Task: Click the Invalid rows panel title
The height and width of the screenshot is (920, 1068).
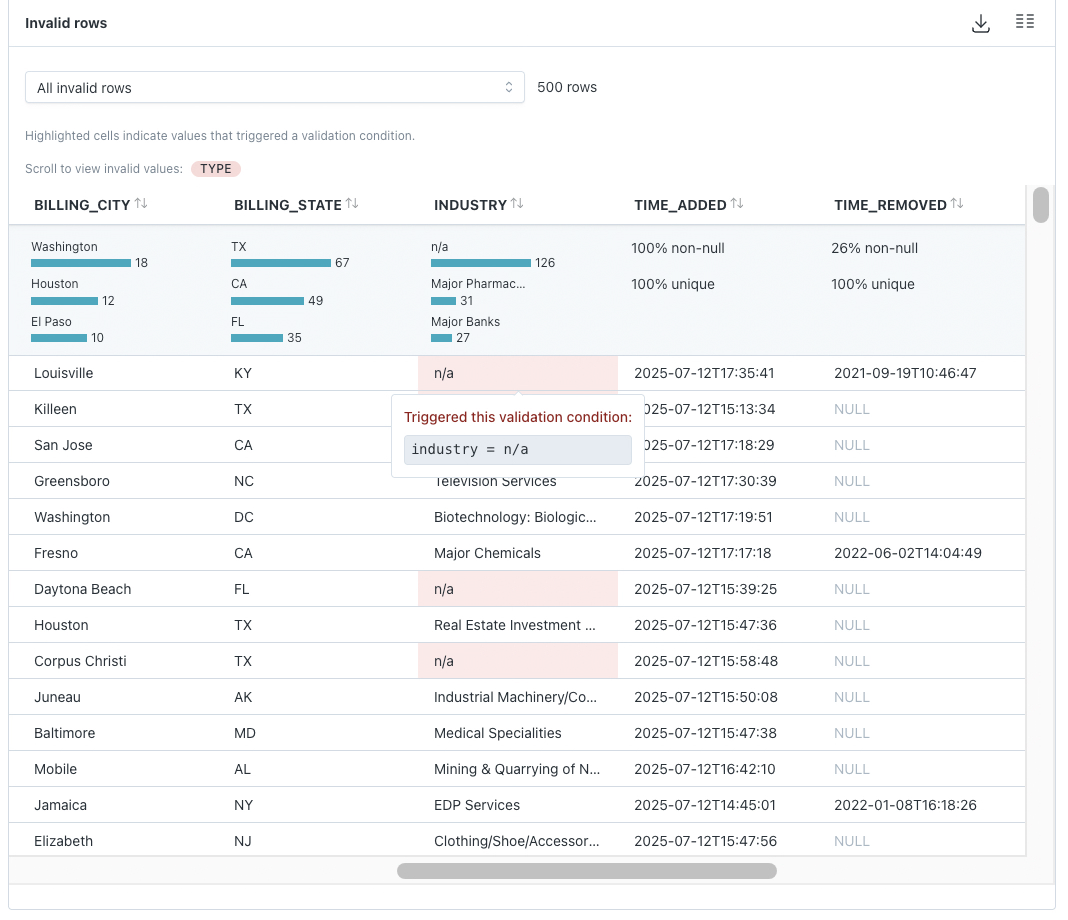Action: click(x=66, y=23)
